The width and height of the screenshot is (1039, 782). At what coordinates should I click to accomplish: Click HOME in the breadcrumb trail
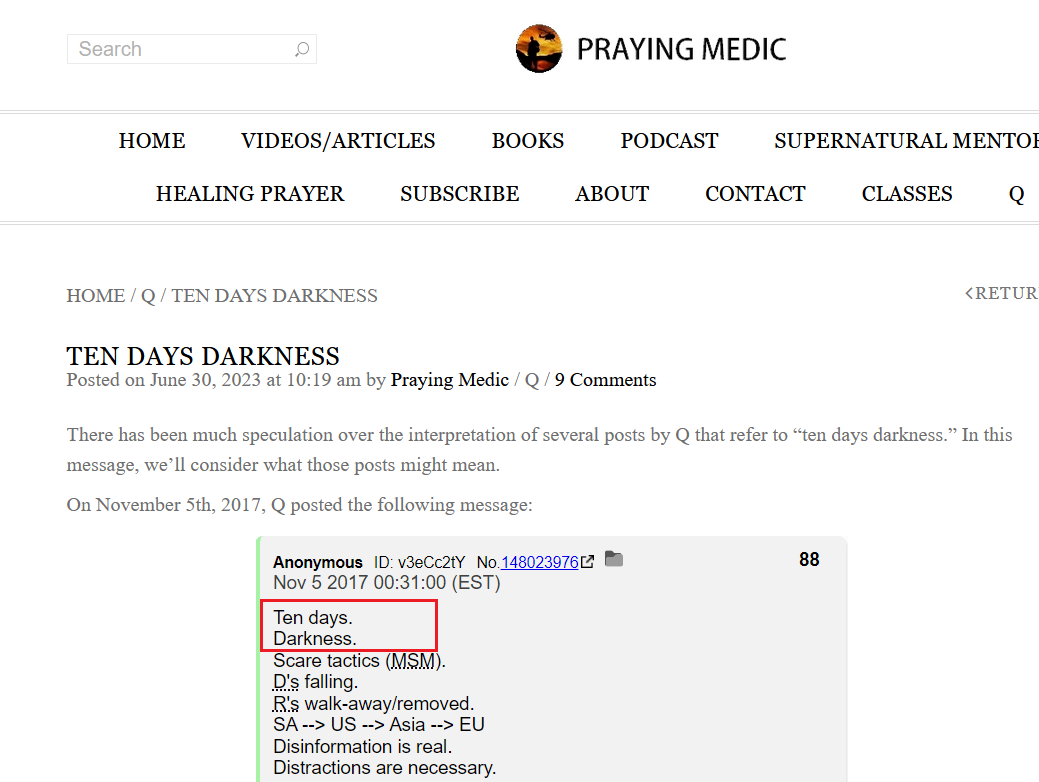tap(95, 296)
